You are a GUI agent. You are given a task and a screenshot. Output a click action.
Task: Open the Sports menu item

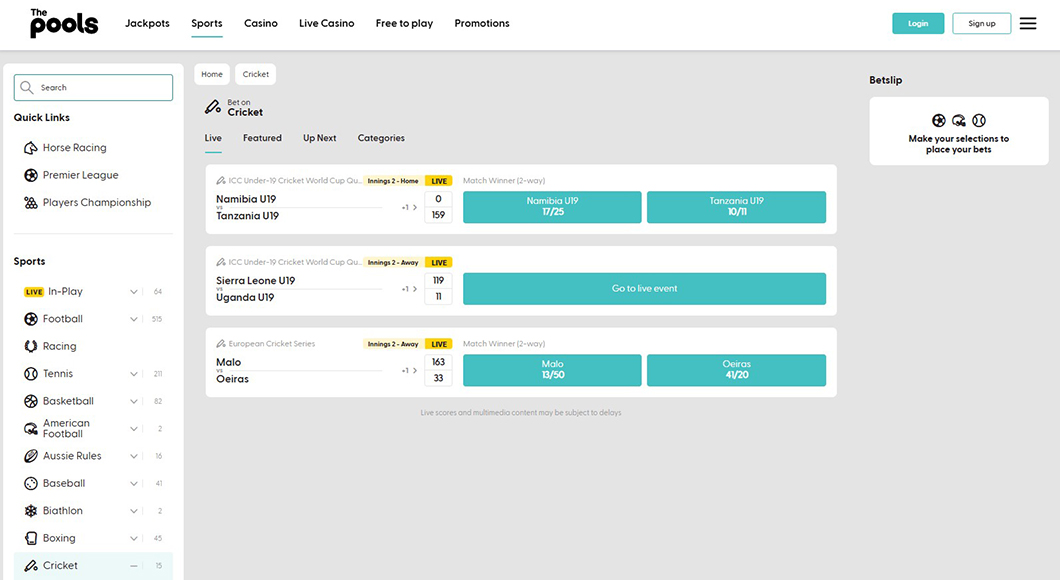[x=207, y=23]
